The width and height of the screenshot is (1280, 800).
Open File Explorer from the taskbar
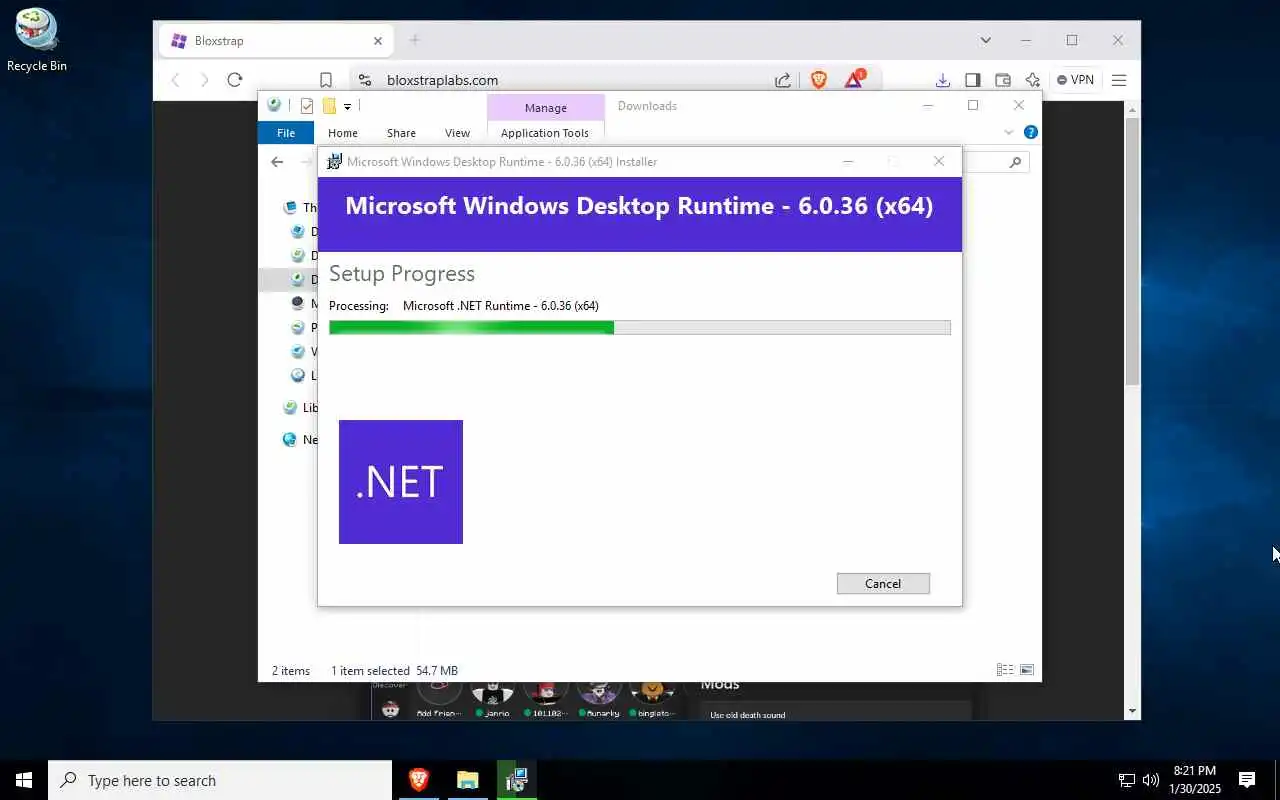click(467, 780)
